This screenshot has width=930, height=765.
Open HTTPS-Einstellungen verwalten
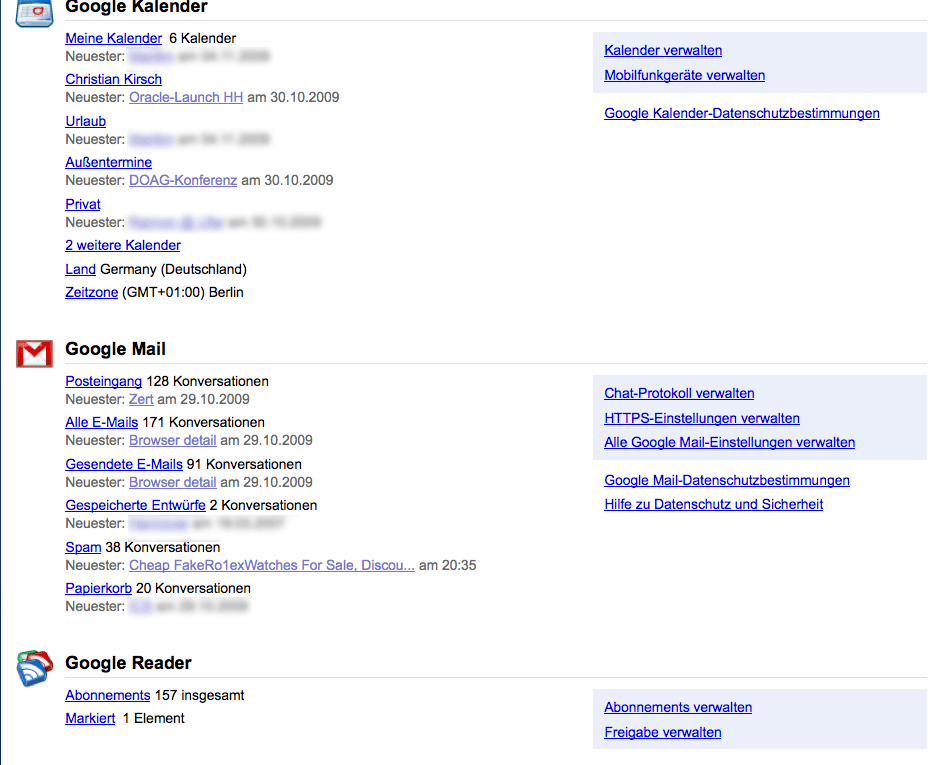702,418
